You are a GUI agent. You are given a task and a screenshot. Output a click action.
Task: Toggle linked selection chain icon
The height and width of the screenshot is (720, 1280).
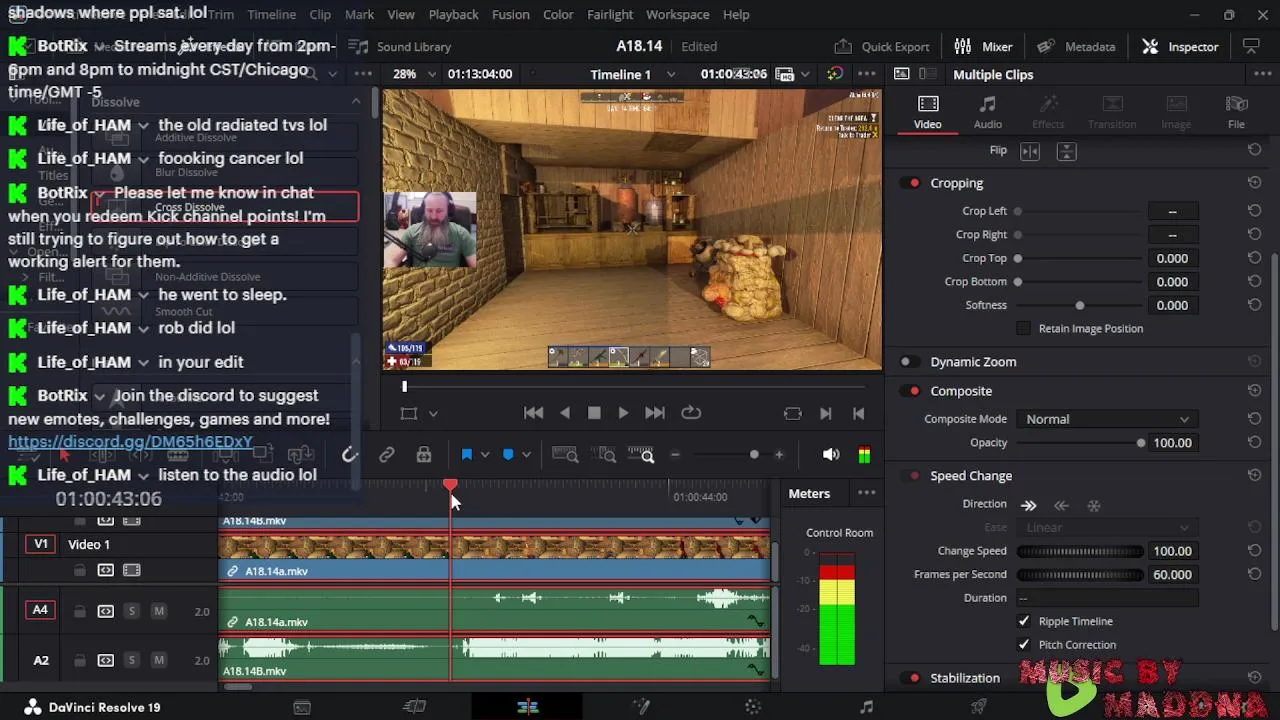(x=386, y=455)
